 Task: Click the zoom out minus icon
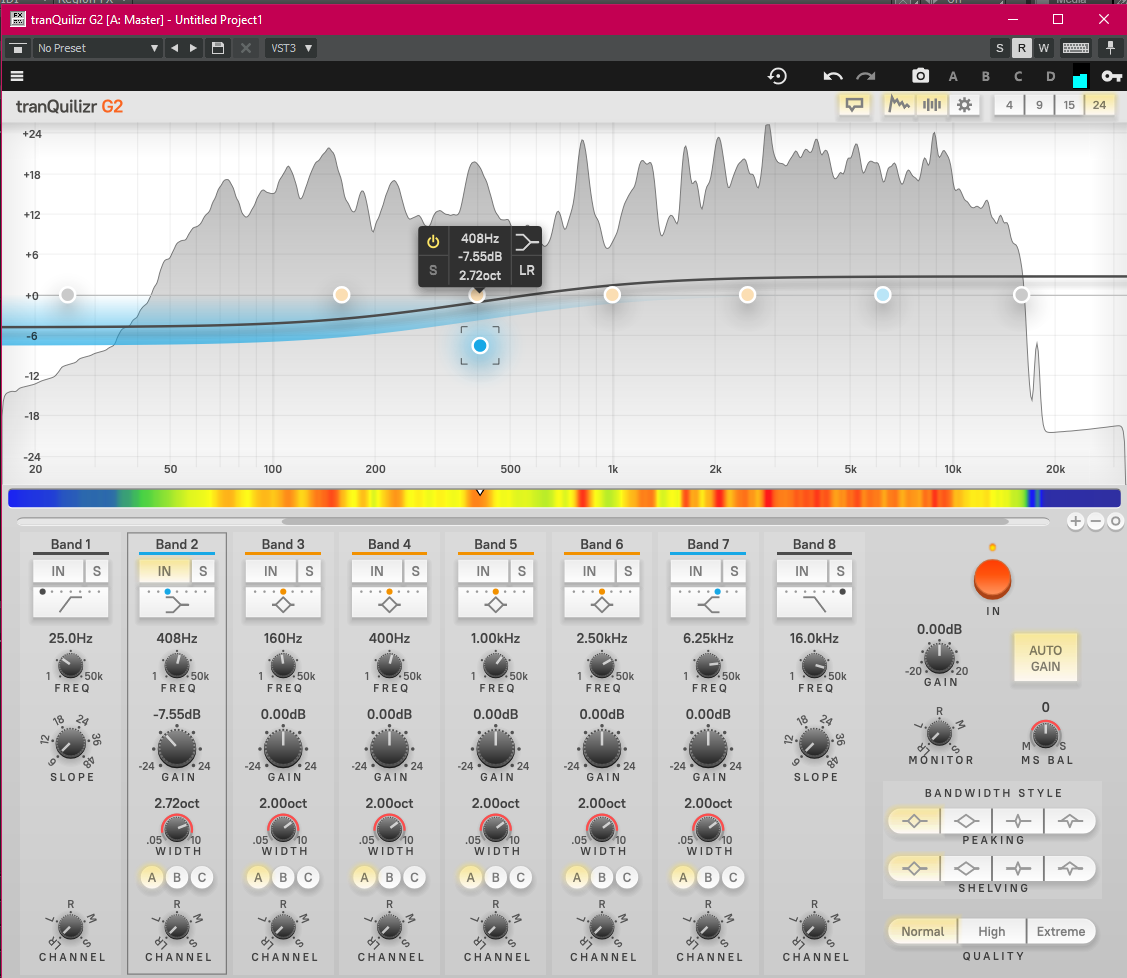(x=1095, y=522)
